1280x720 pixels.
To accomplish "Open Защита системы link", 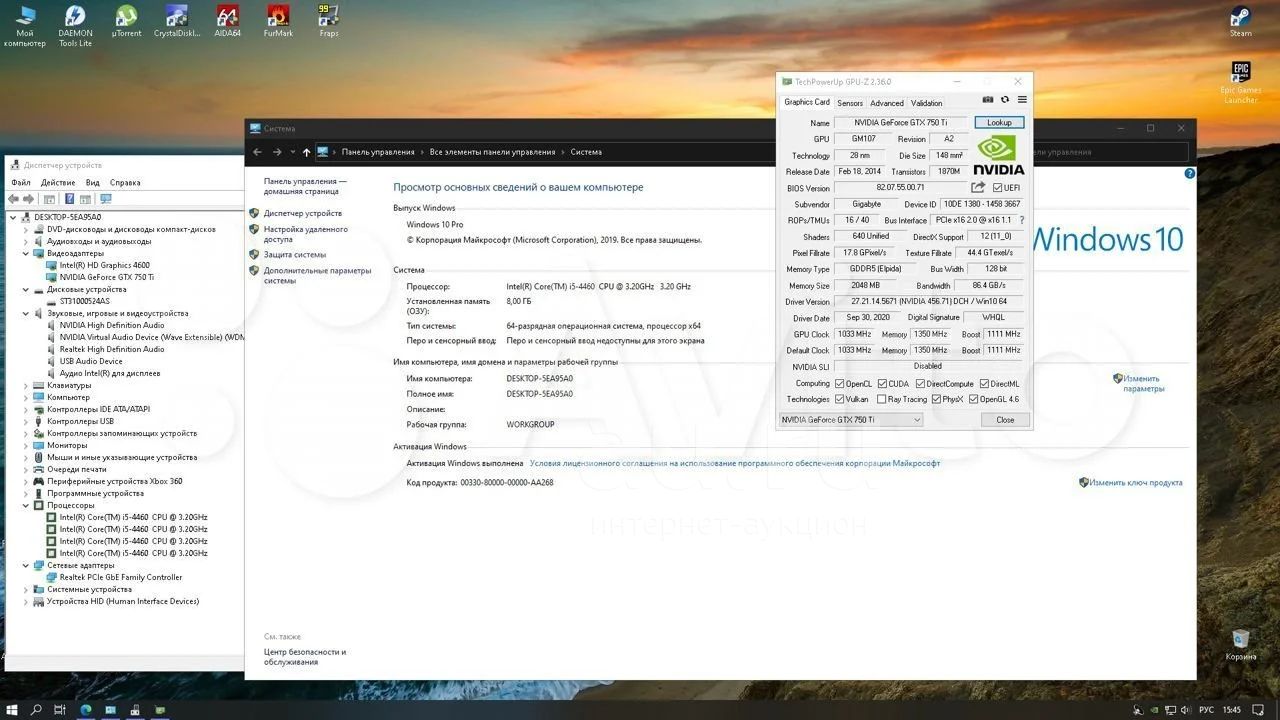I will coord(295,254).
